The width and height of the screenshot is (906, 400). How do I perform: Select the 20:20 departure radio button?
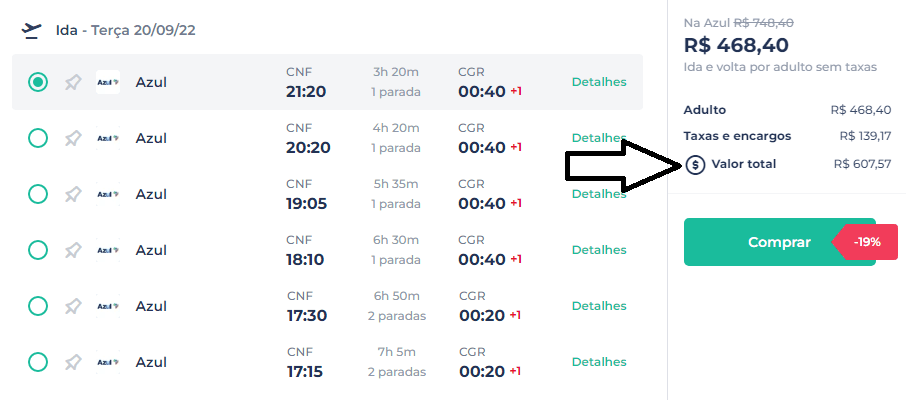38,138
